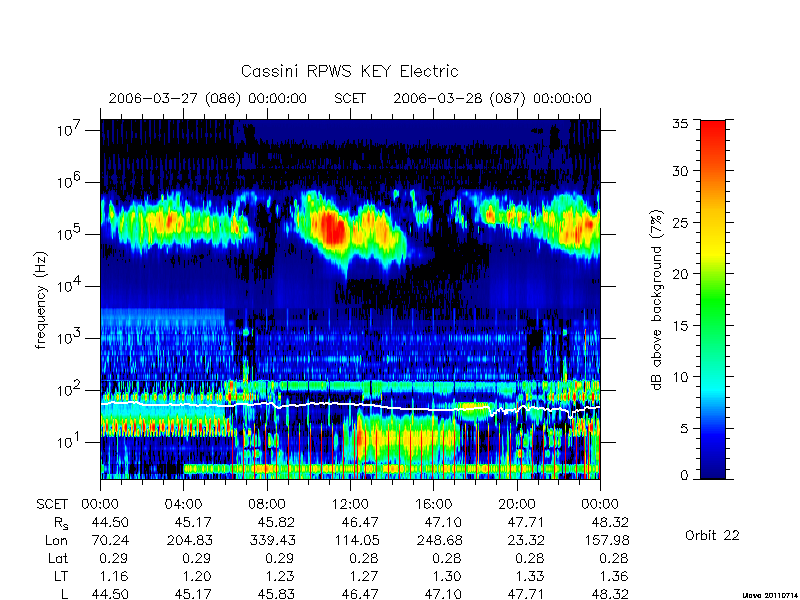Click the LT value 1.33

[530, 576]
